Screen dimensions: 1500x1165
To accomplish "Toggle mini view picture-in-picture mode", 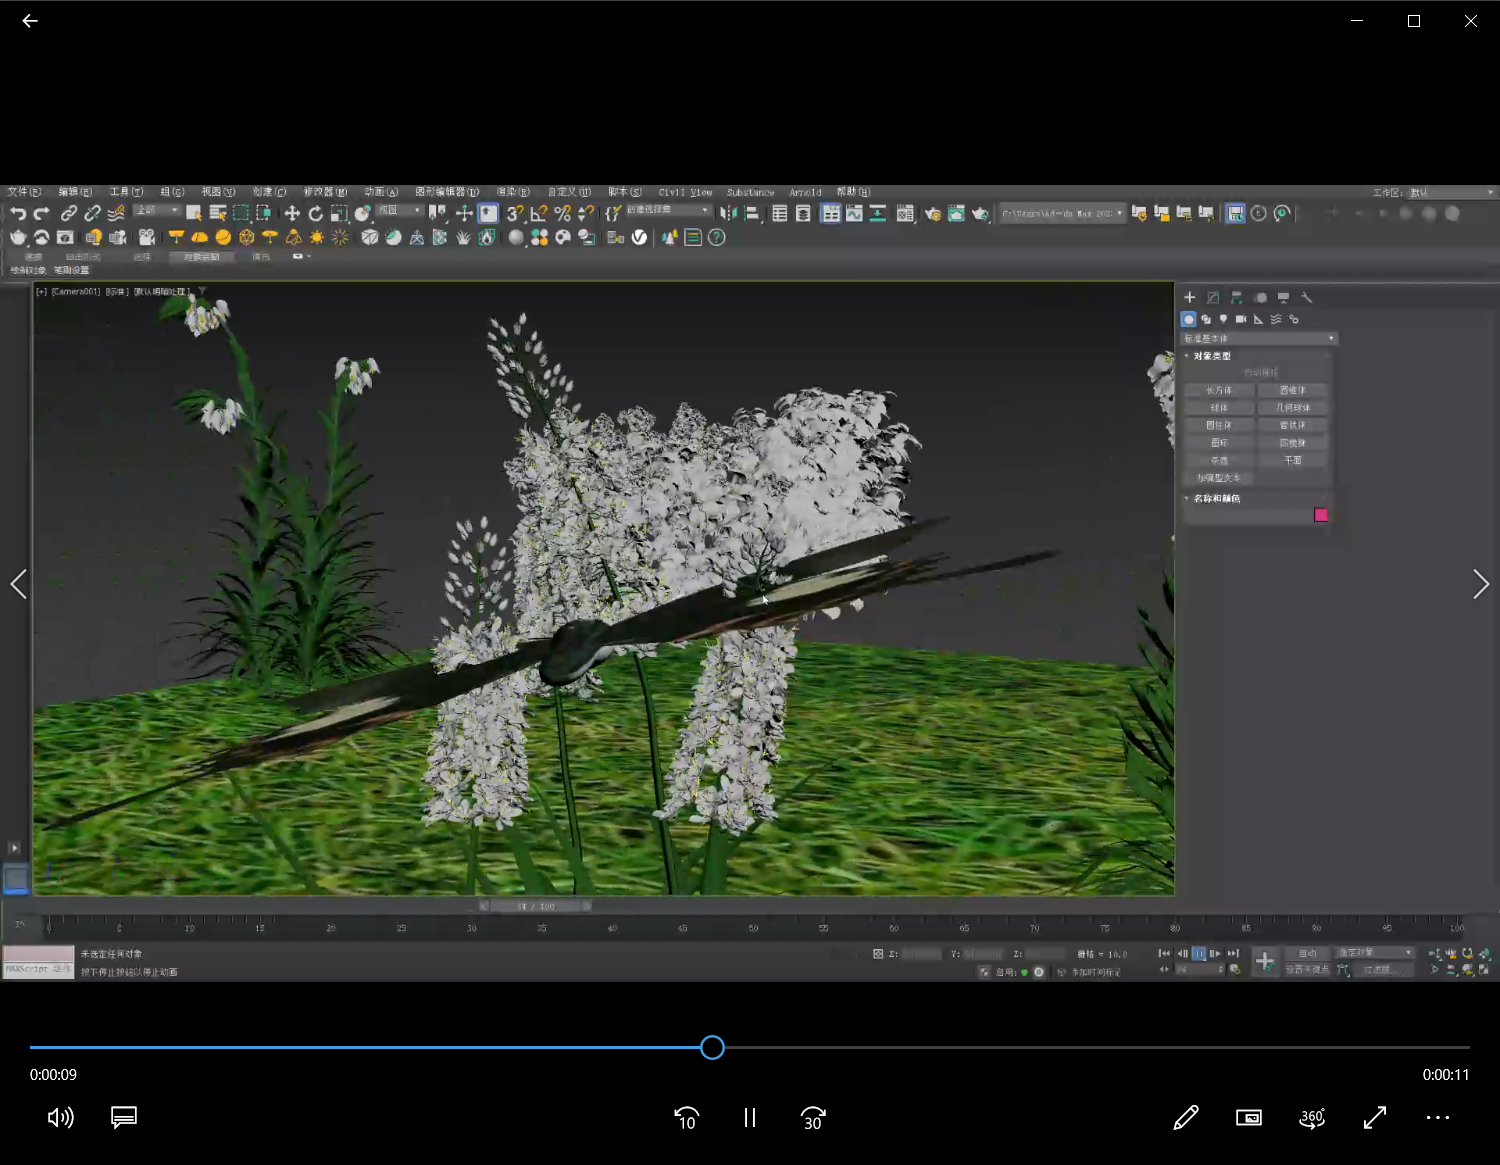I will point(1248,1118).
